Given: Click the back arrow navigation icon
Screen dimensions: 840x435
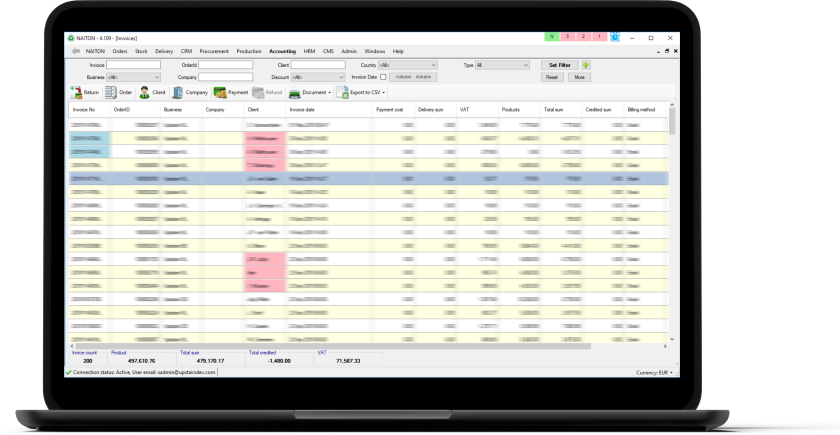Looking at the screenshot, I should (76, 51).
